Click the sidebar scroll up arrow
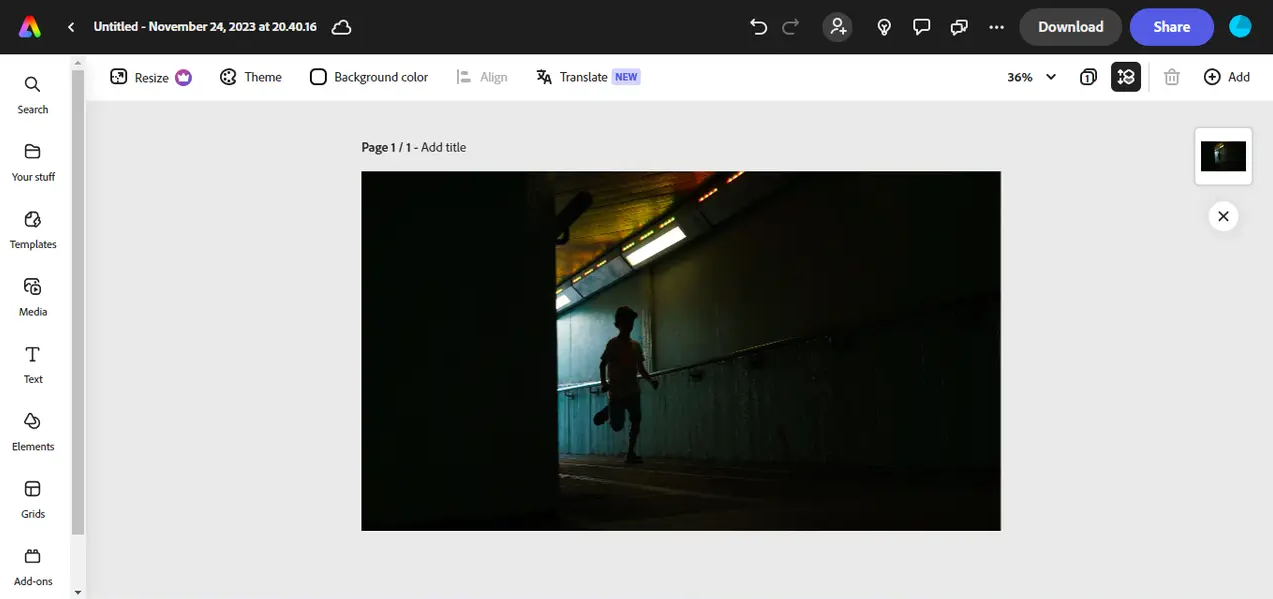 pyautogui.click(x=78, y=62)
